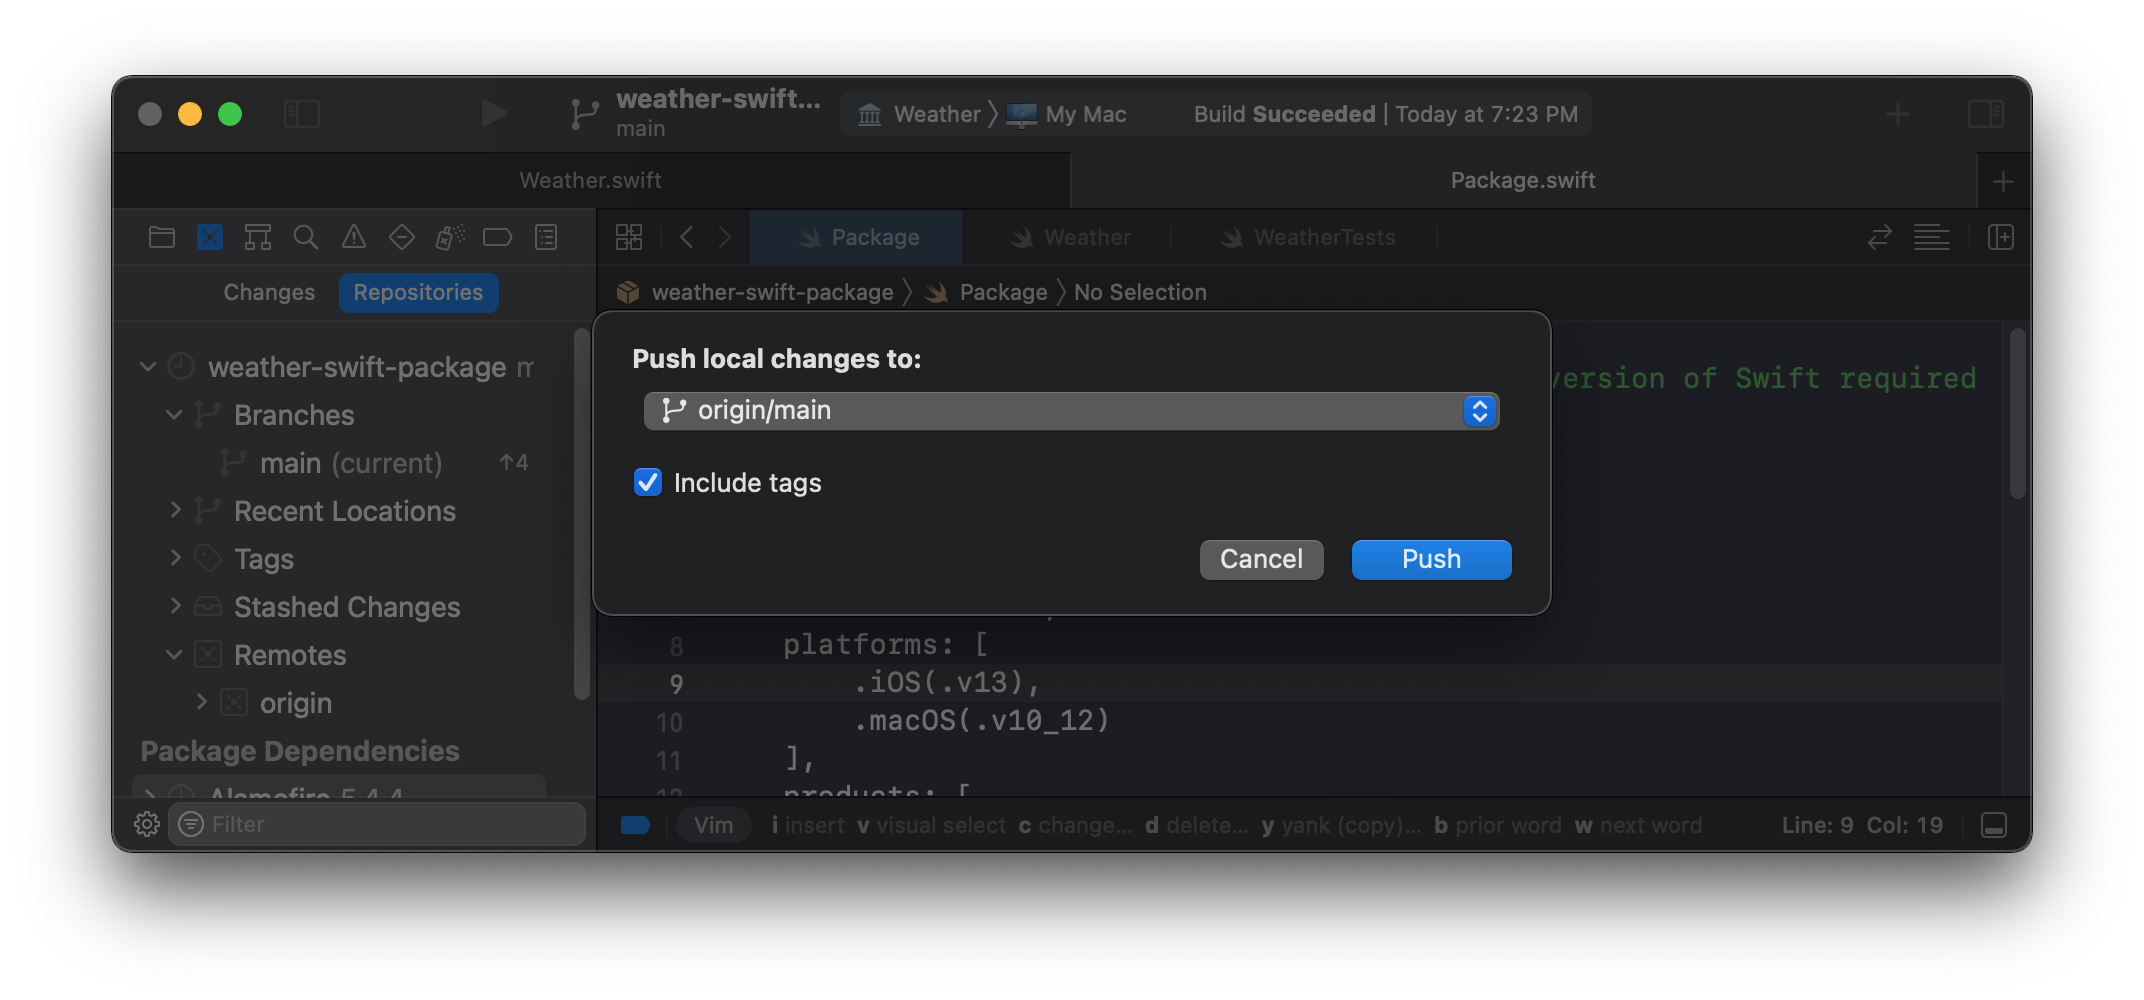The height and width of the screenshot is (1000, 2144).
Task: Select the Package editor tab
Action: pyautogui.click(x=856, y=237)
